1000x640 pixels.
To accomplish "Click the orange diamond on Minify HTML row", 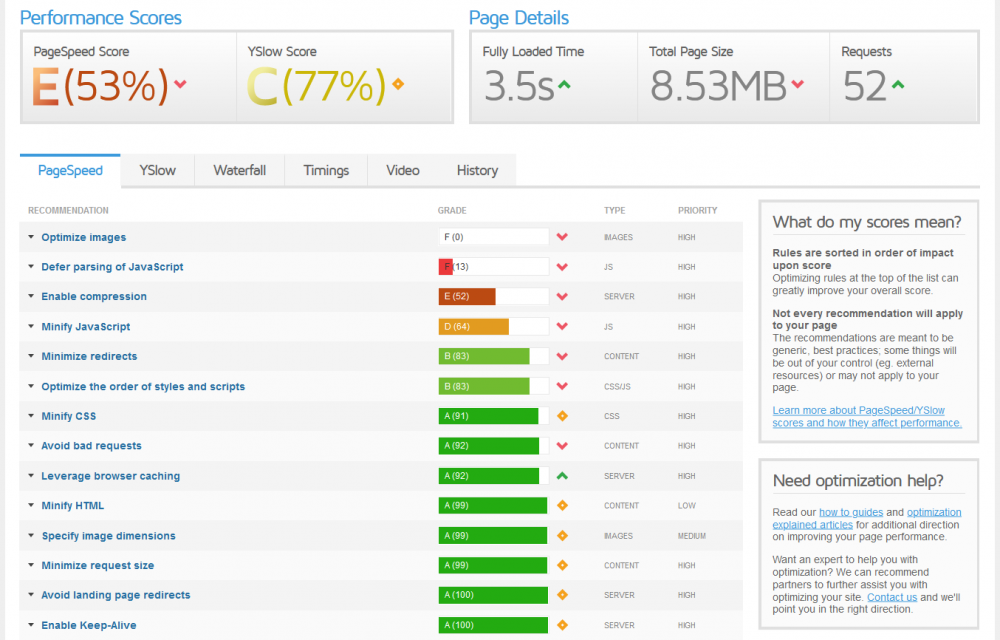I will tap(562, 506).
